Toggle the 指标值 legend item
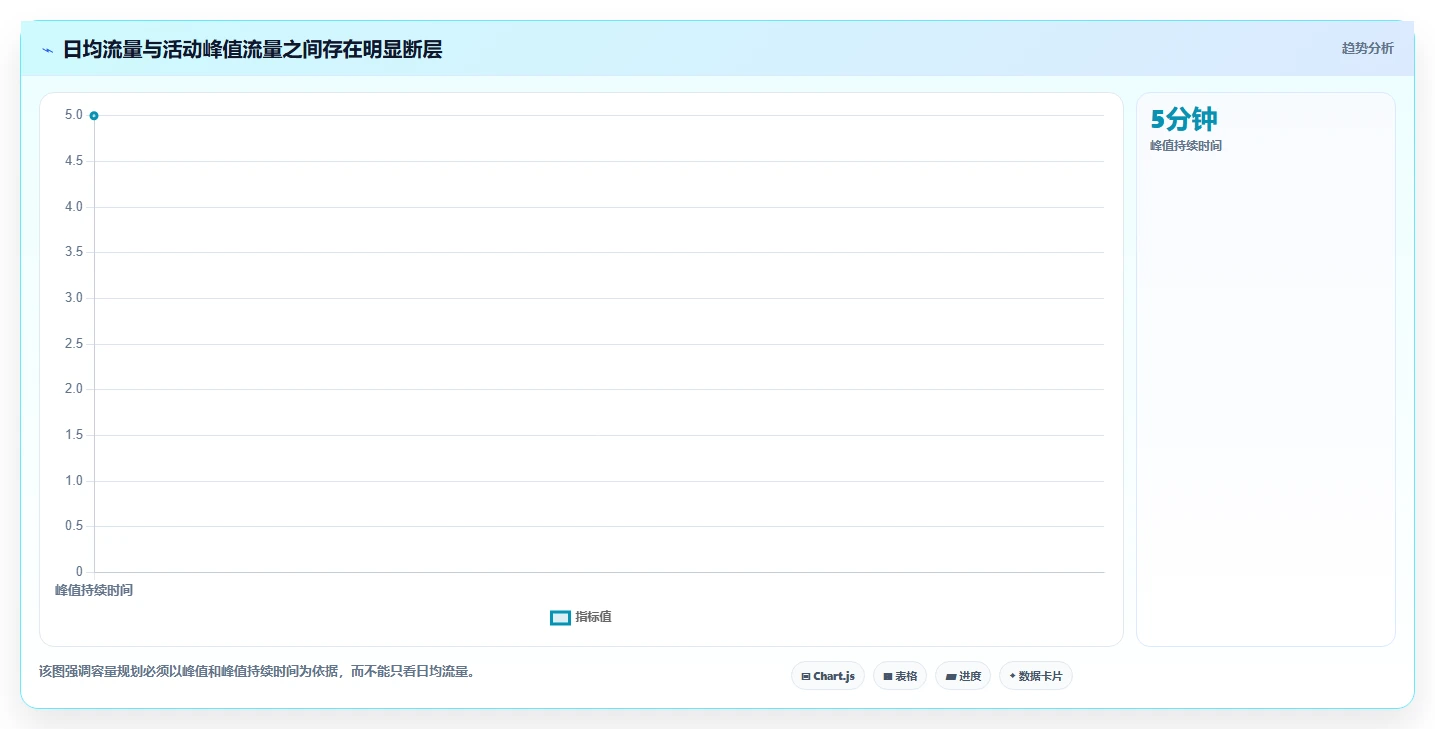 click(581, 617)
